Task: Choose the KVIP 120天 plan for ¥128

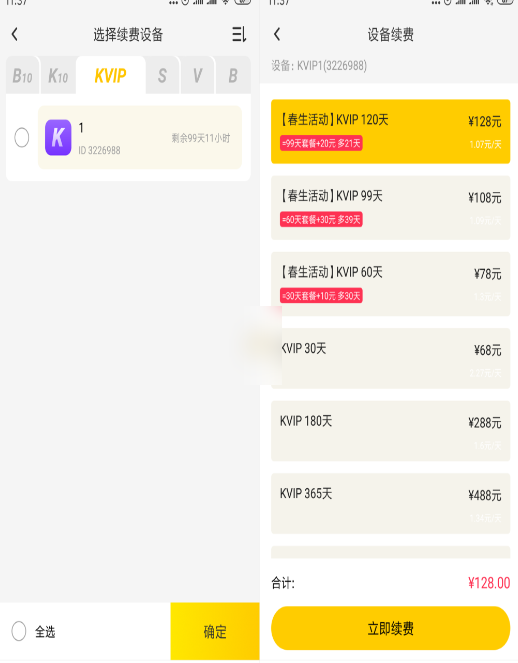Action: [x=390, y=132]
